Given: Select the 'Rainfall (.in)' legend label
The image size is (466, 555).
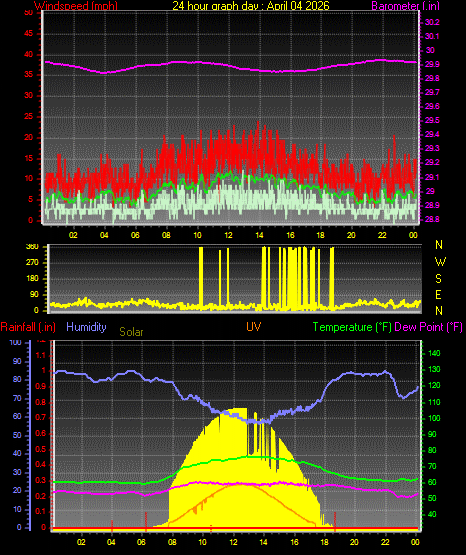Looking at the screenshot, I should [x=28, y=327].
